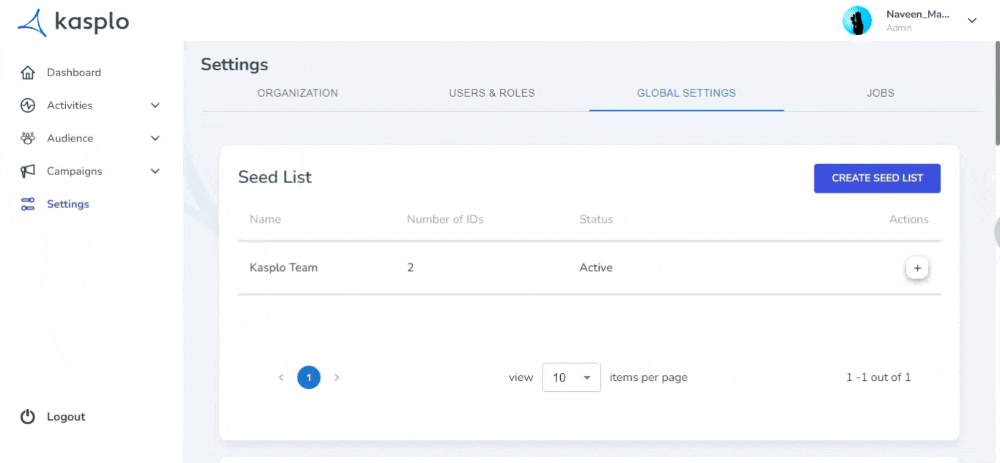The height and width of the screenshot is (463, 1000).
Task: Click the Campaigns menu label
Action: click(74, 171)
